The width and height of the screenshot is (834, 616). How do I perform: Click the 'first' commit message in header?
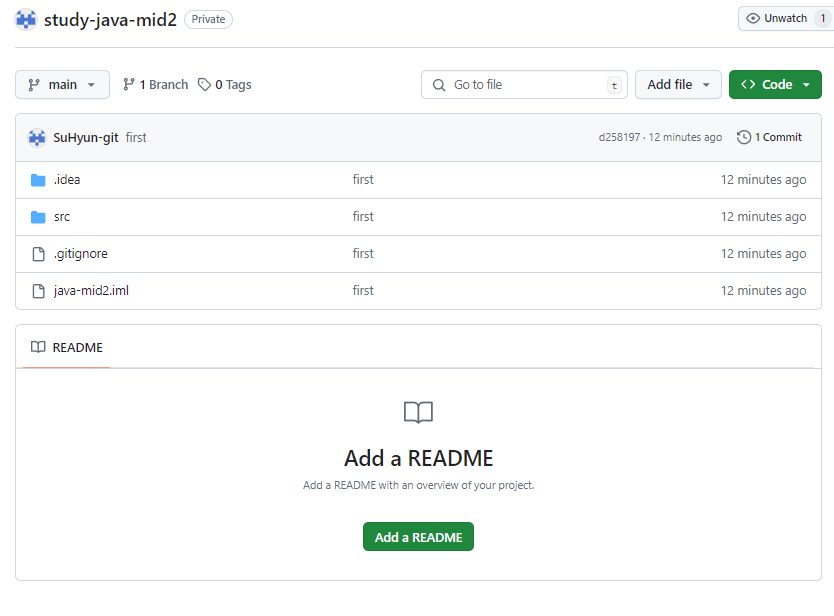(136, 138)
